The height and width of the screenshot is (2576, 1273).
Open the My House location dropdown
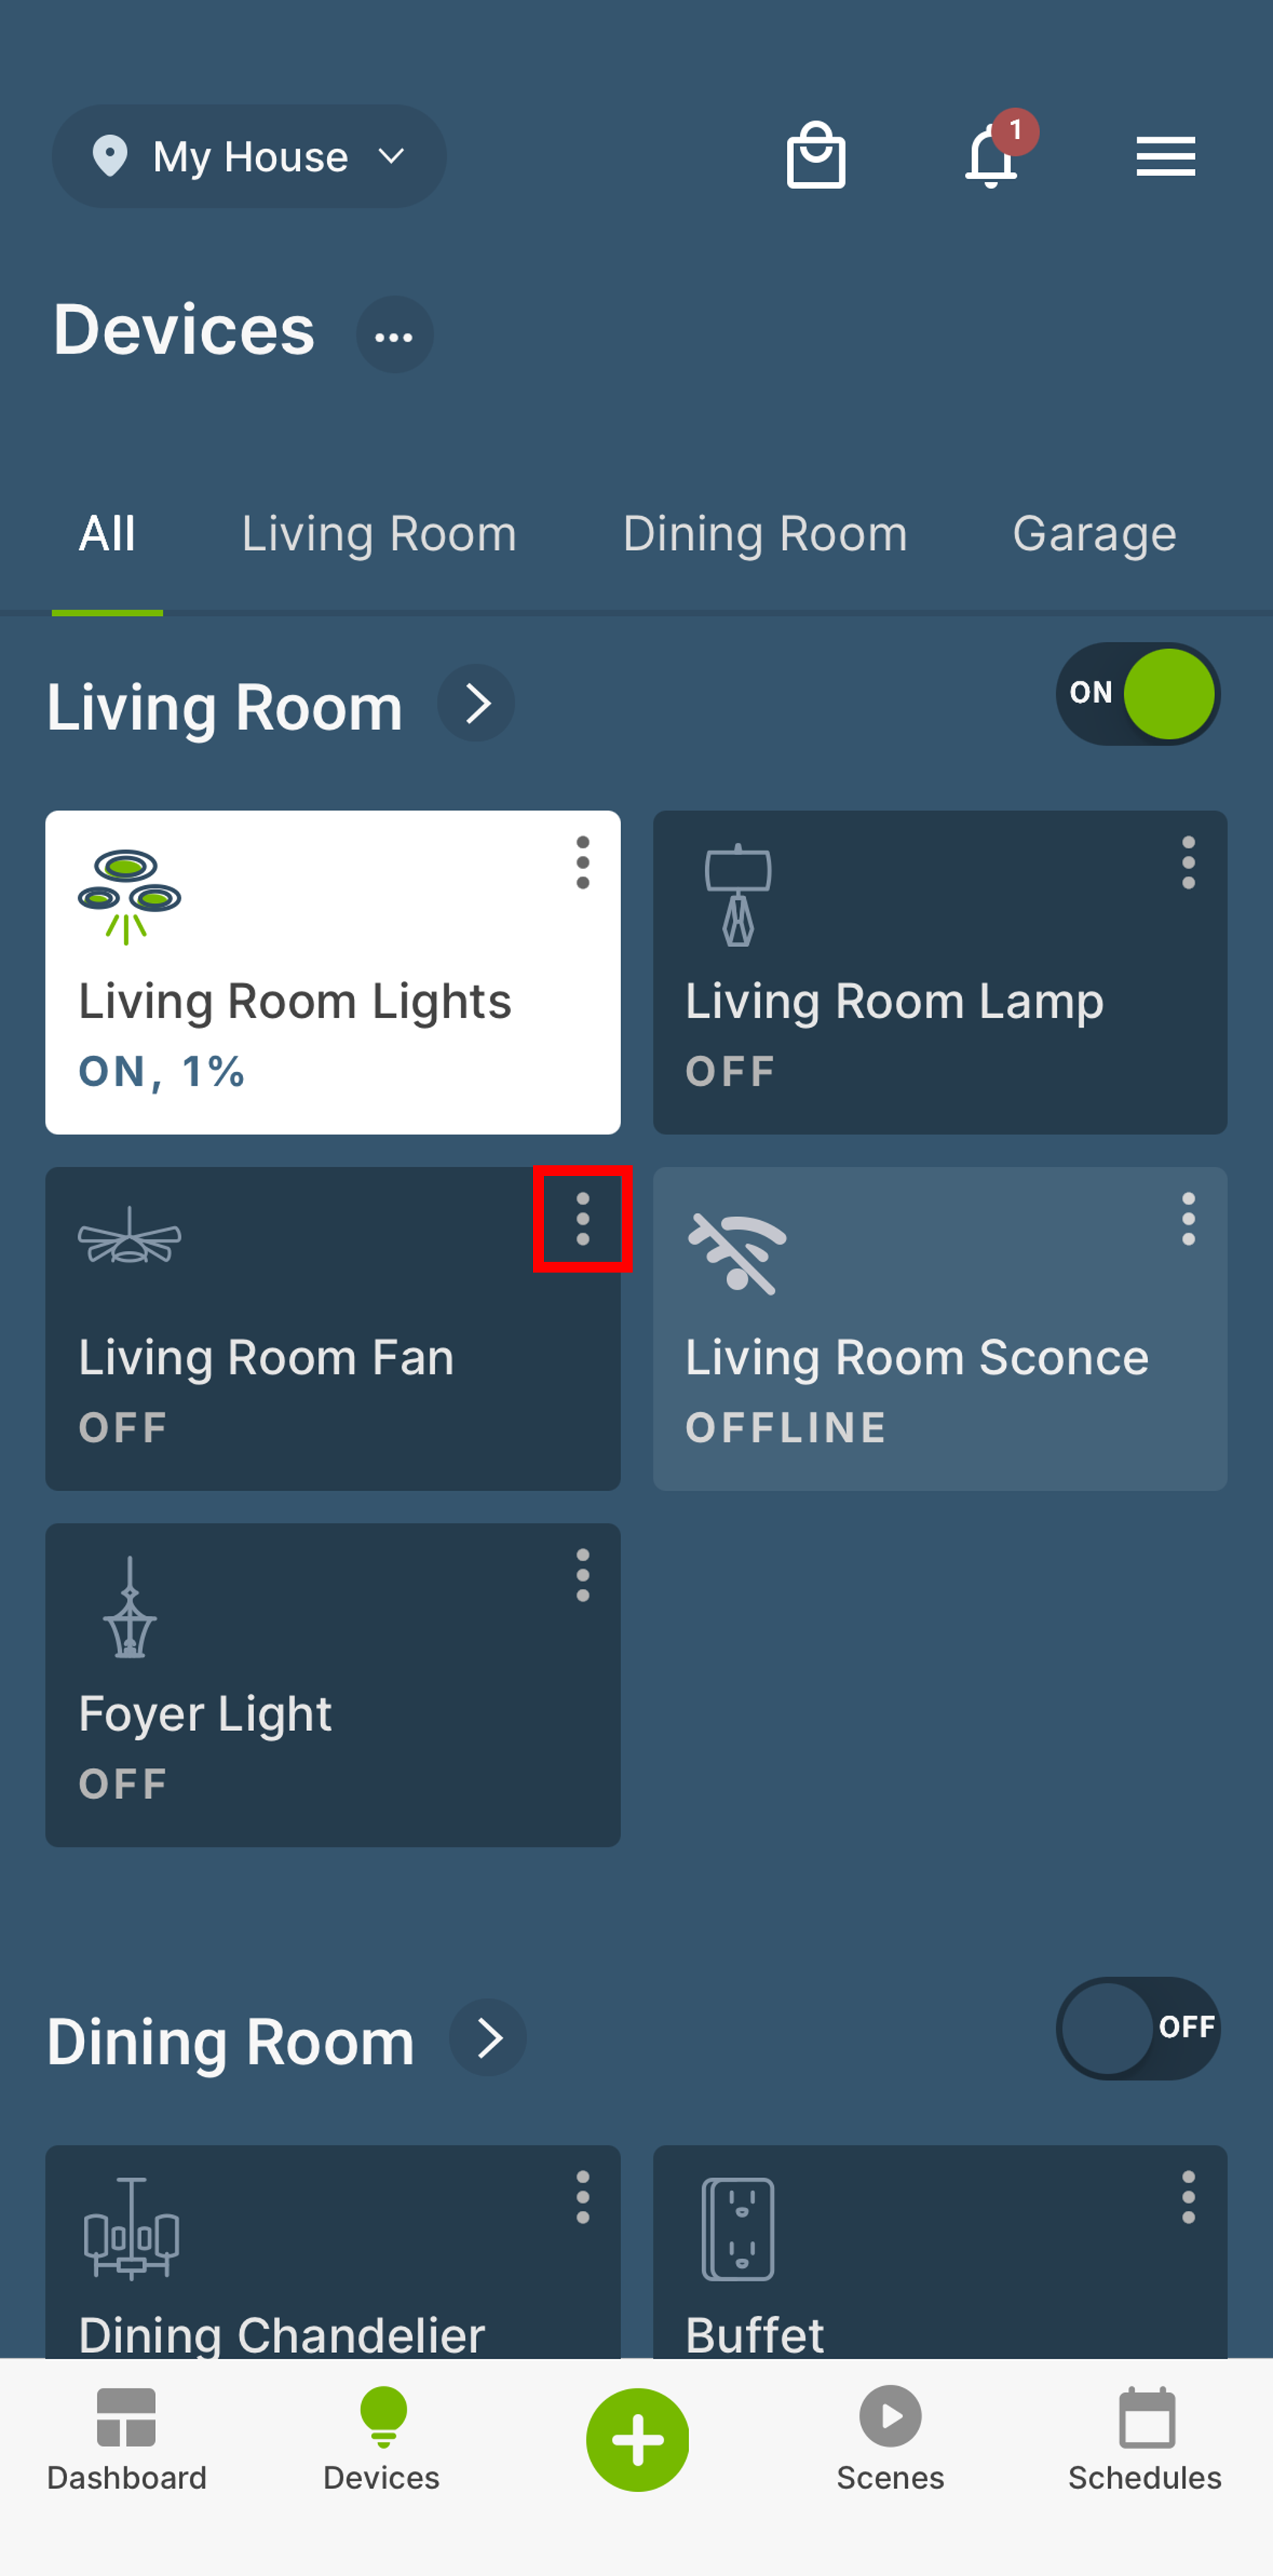tap(249, 156)
